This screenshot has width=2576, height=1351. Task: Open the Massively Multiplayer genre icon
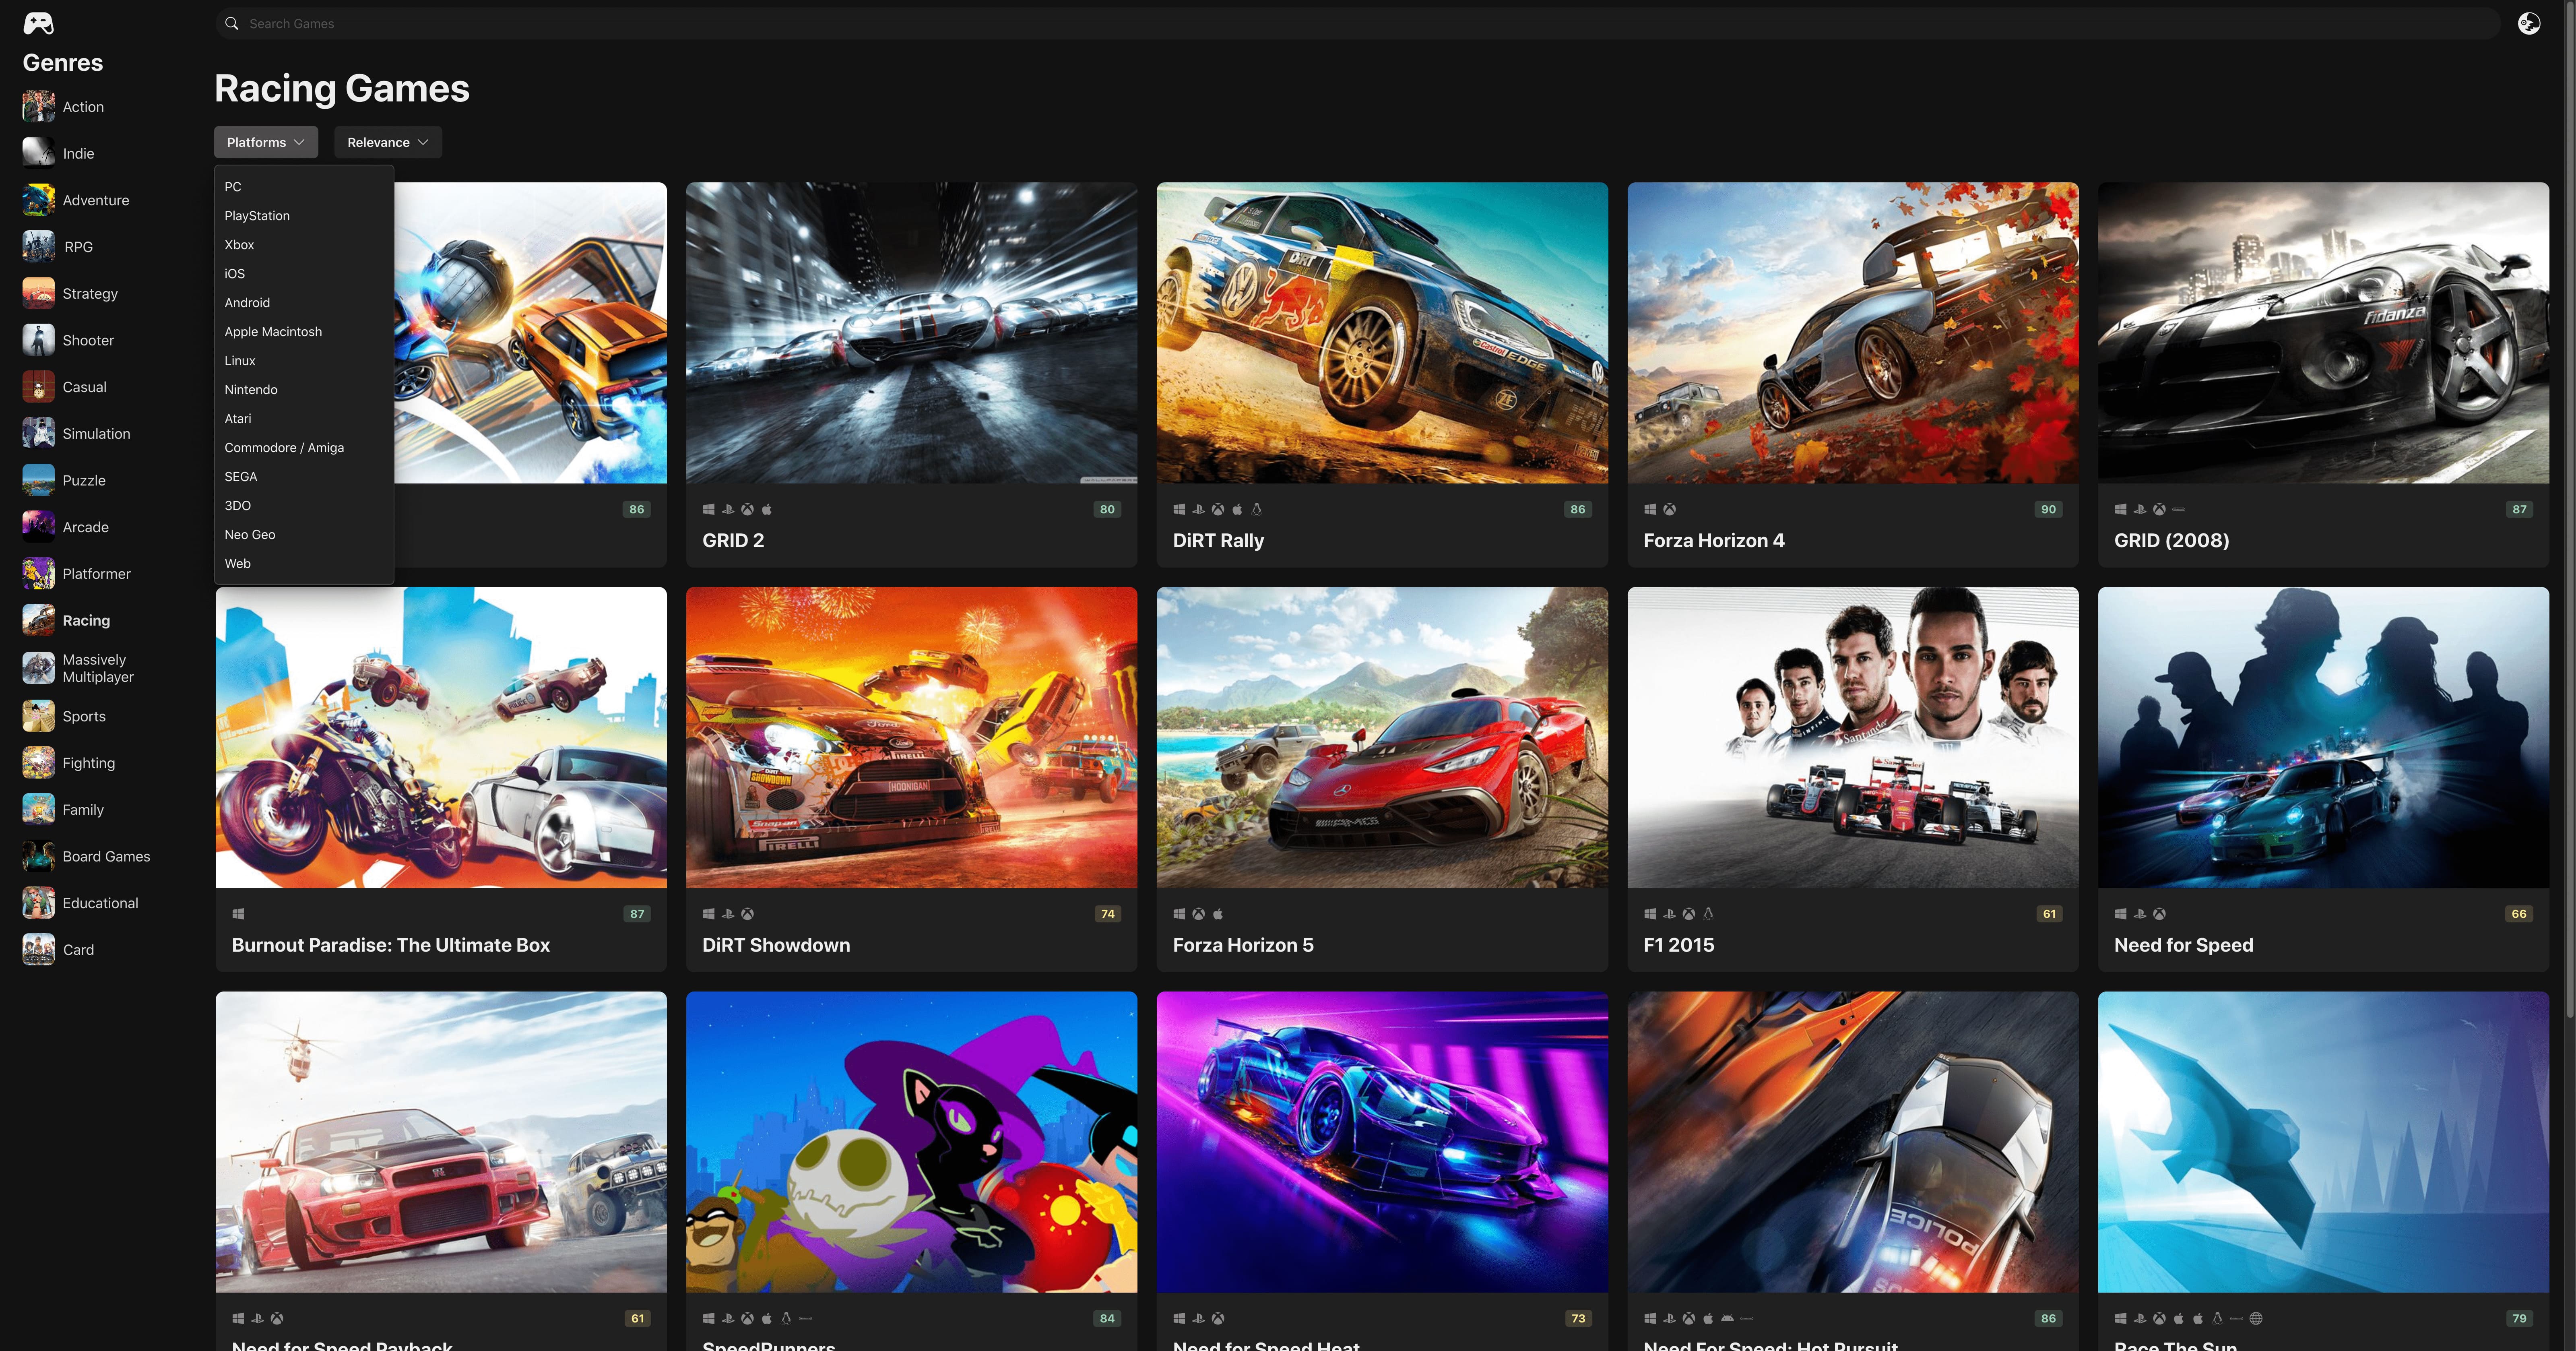[39, 668]
